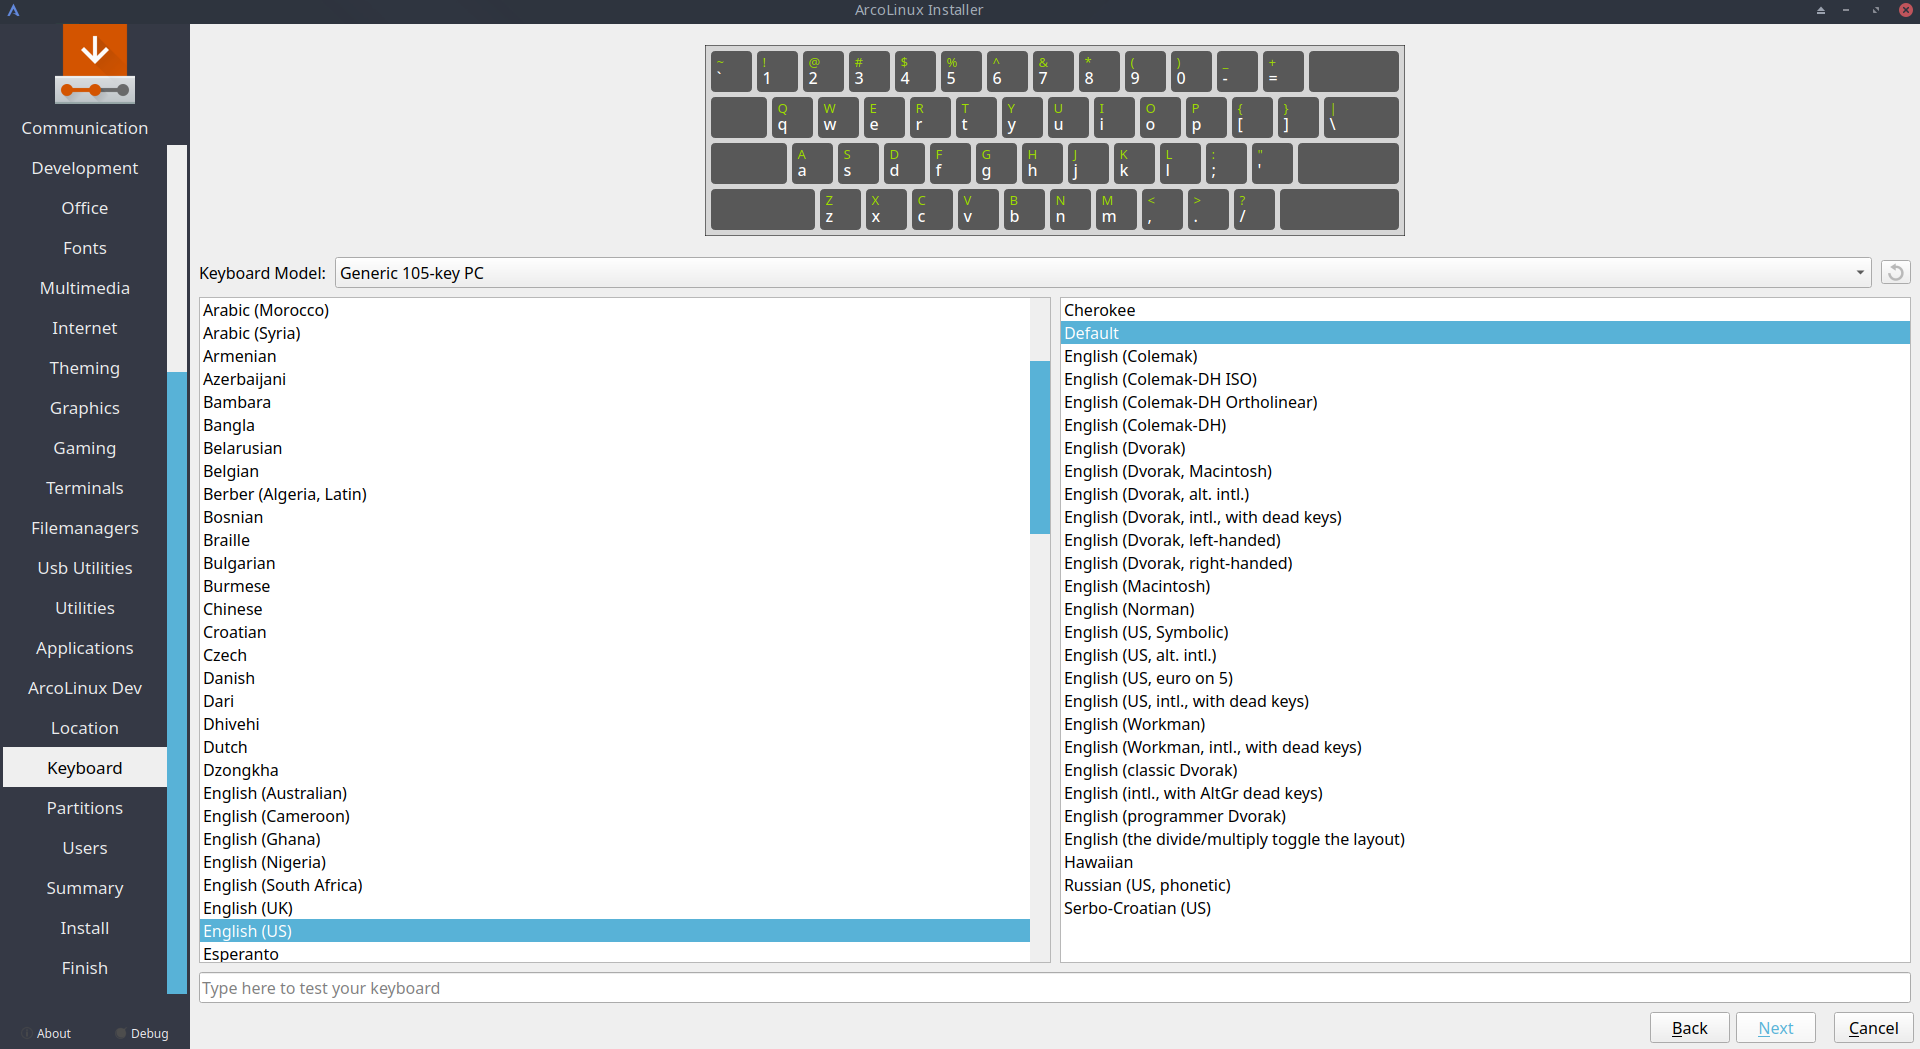Go to the Terminals step
1920x1049 pixels.
[85, 488]
